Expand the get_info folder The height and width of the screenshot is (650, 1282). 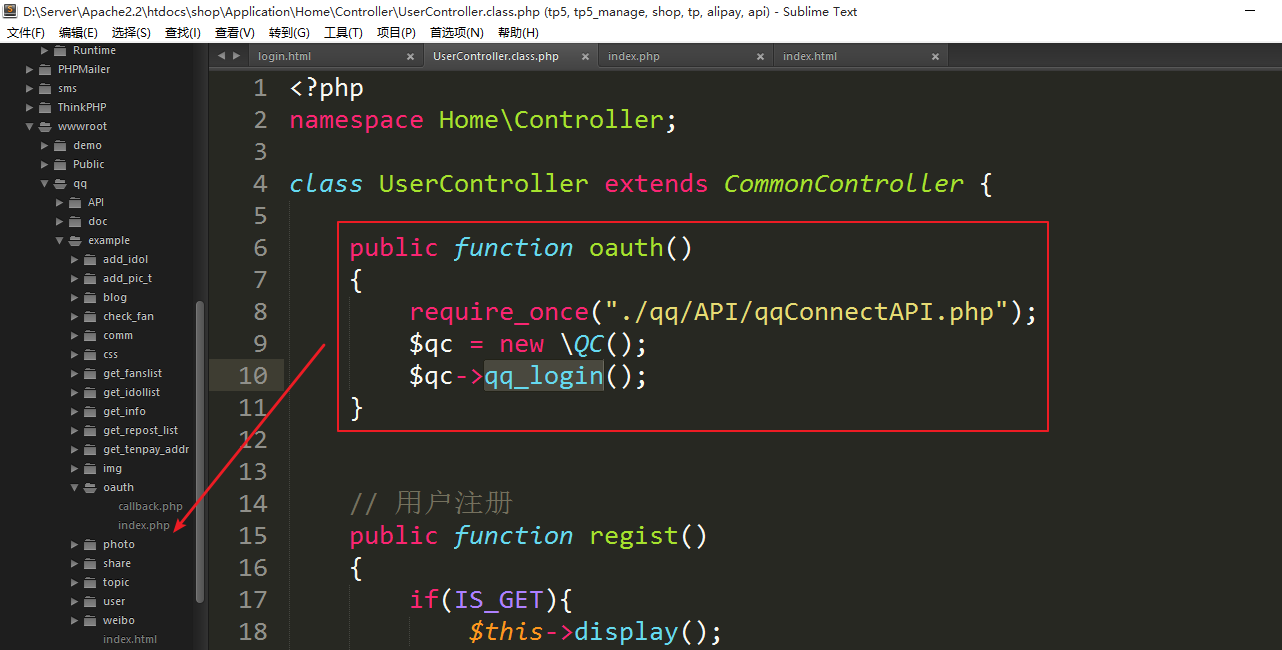coord(75,412)
